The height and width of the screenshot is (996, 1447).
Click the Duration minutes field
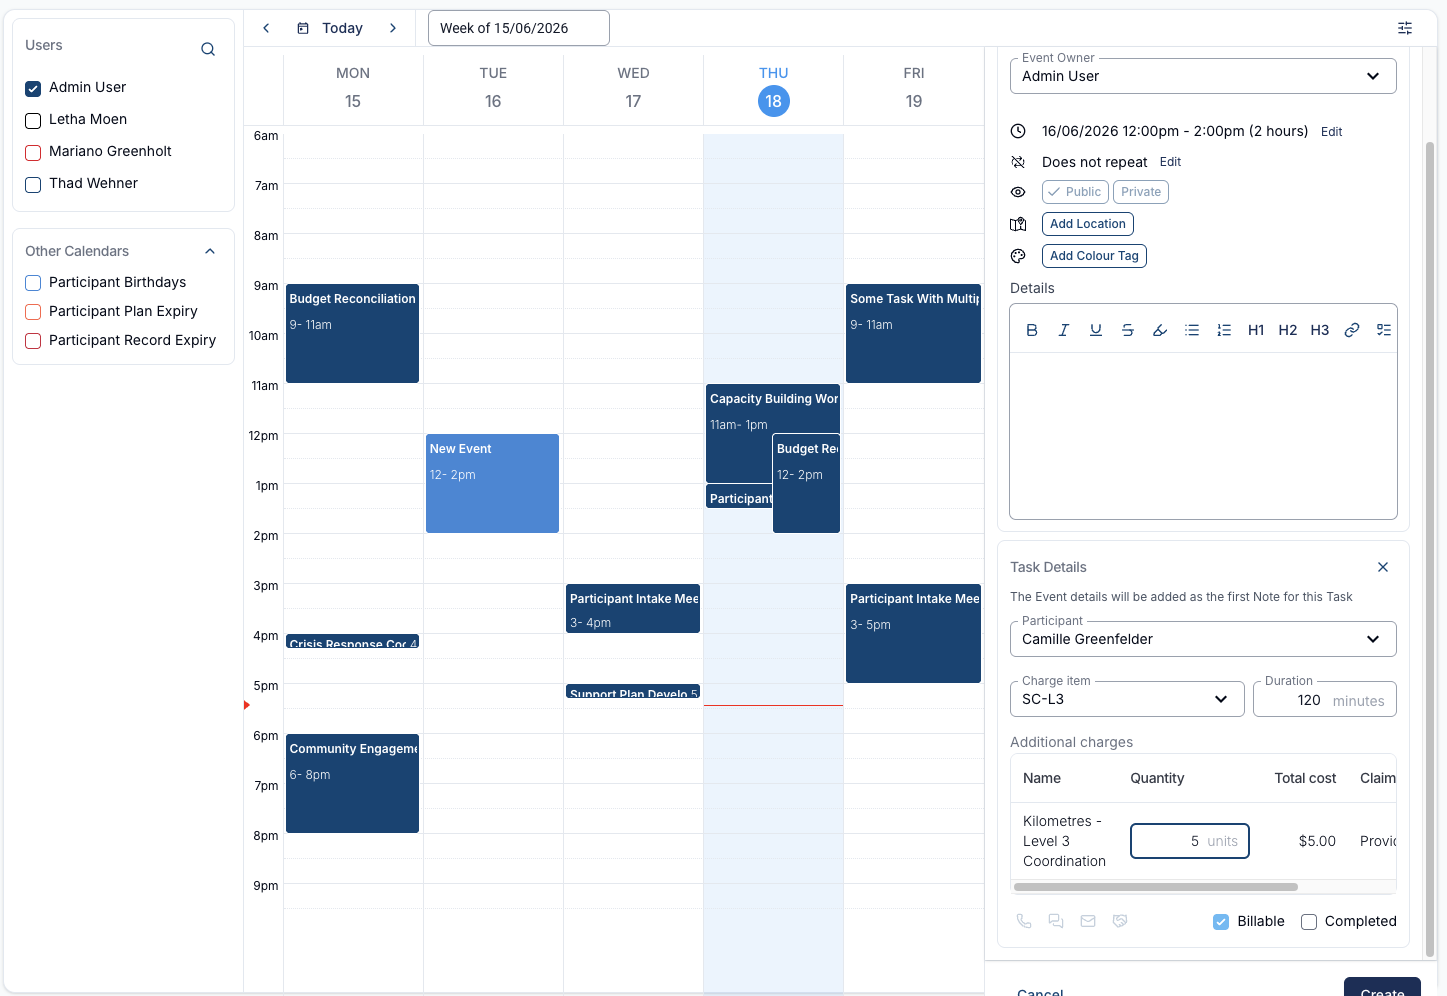[1325, 699]
